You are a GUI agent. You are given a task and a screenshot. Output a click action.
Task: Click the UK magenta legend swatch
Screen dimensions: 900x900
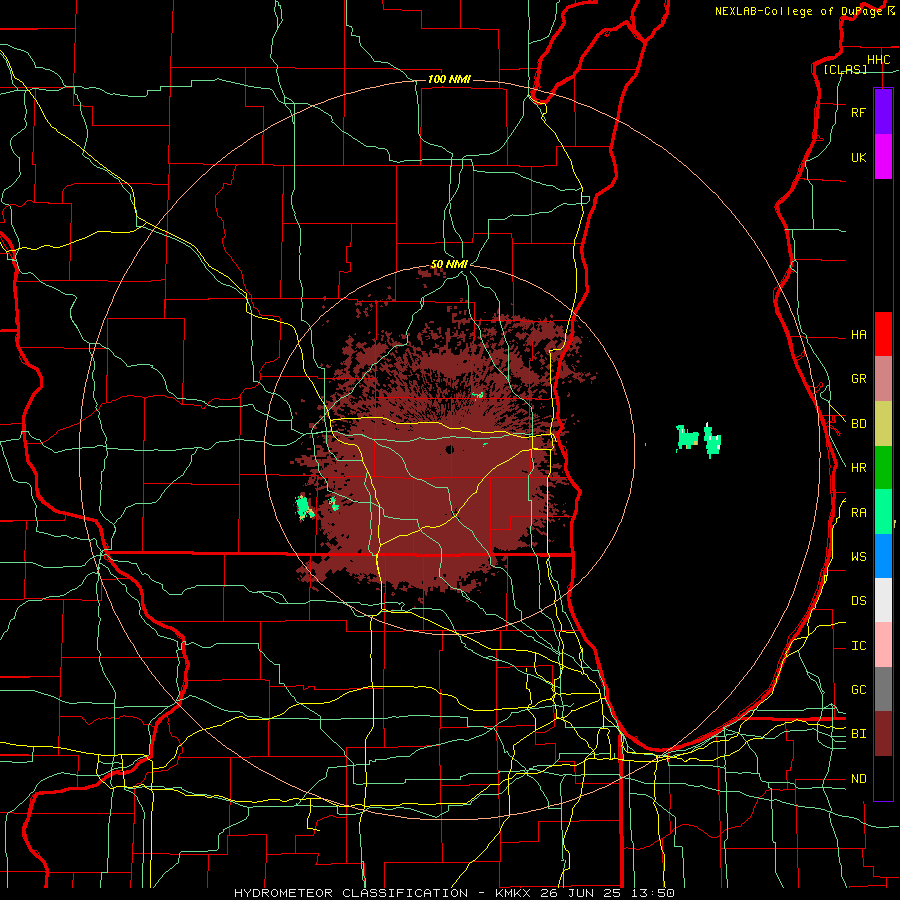883,157
